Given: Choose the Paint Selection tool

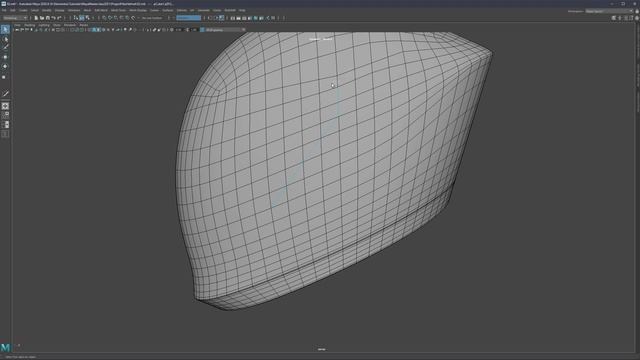Looking at the screenshot, I should click(5, 48).
